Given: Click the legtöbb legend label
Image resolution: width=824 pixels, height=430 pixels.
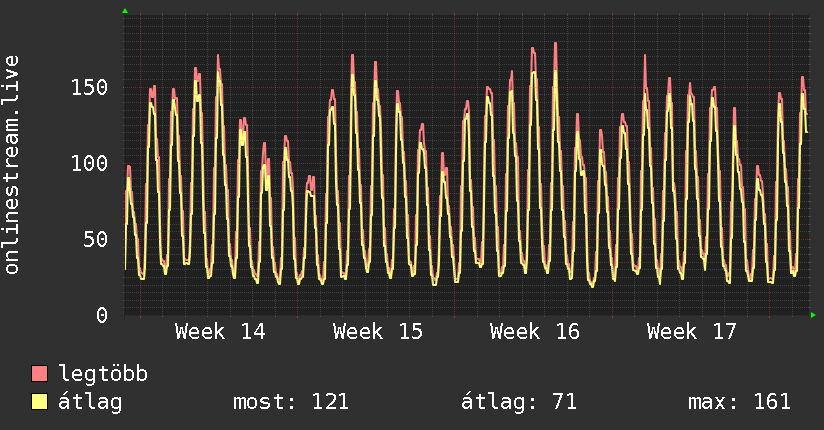Looking at the screenshot, I should coord(103,373).
